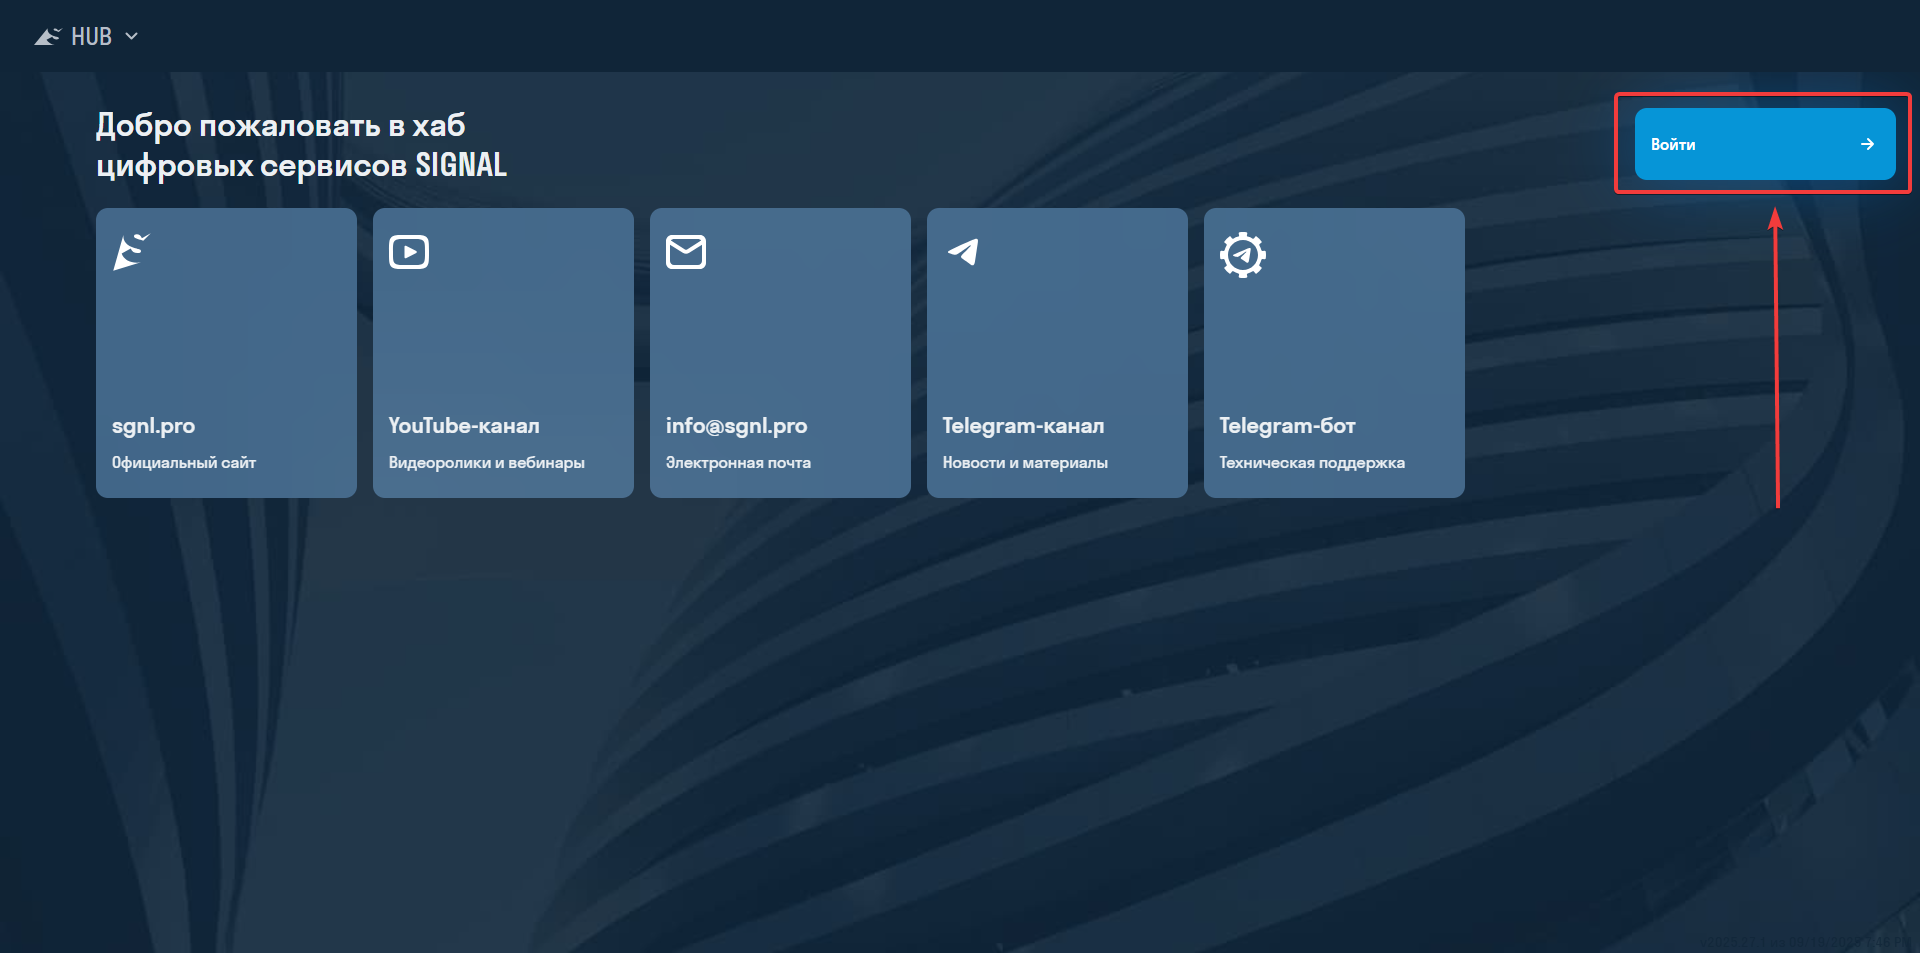Click the Видеоролики и вебинары subtitle
This screenshot has height=953, width=1920.
[486, 463]
